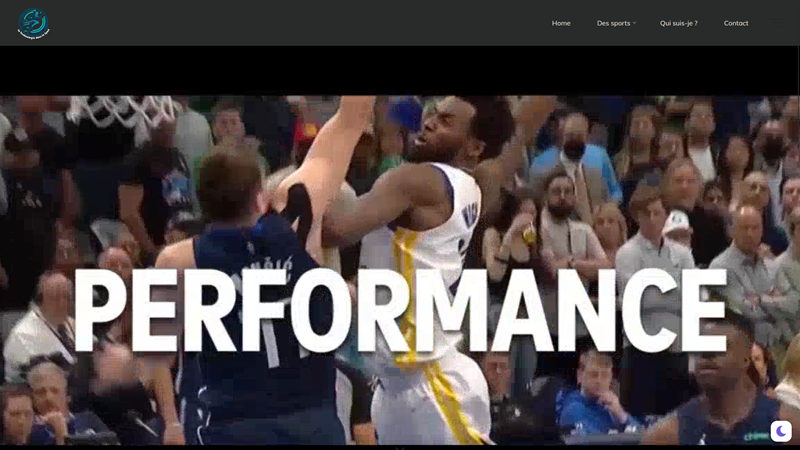This screenshot has height=450, width=800.
Task: Click the black band above the video
Action: point(400,70)
